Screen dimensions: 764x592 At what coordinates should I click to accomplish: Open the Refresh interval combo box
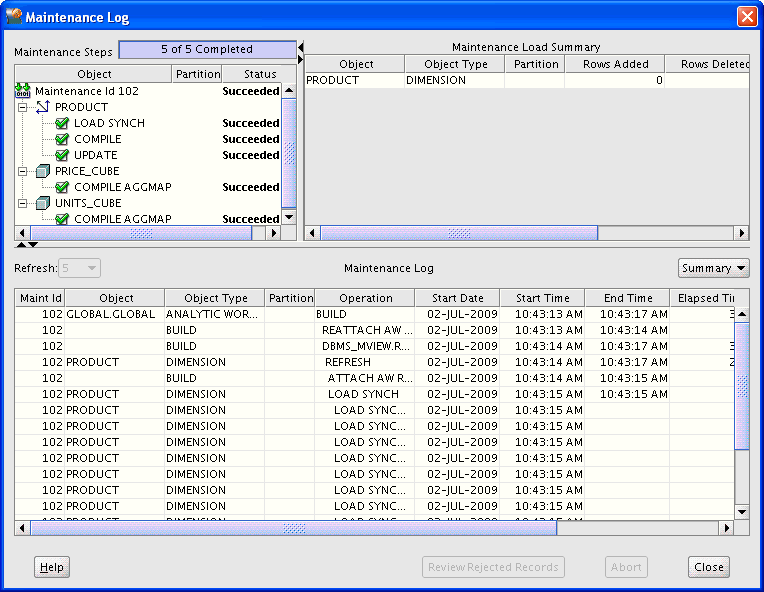[79, 268]
